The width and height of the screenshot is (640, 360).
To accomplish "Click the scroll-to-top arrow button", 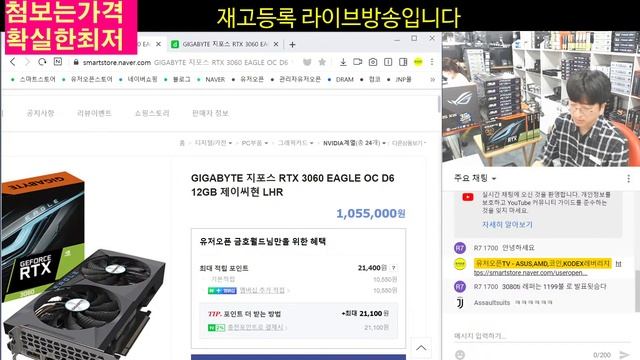I will click(x=421, y=348).
